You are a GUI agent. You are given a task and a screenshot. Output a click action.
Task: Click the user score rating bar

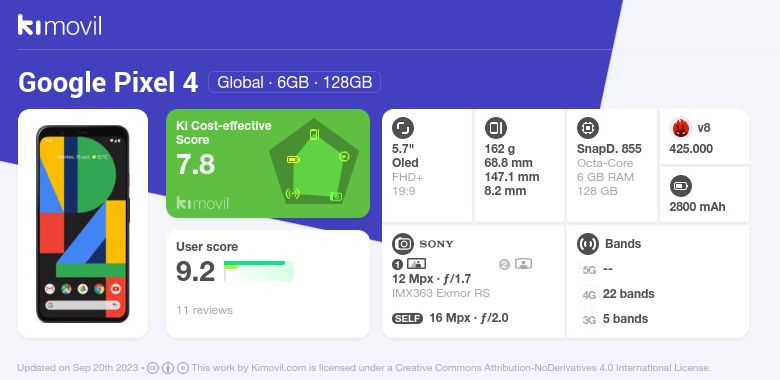(x=258, y=271)
